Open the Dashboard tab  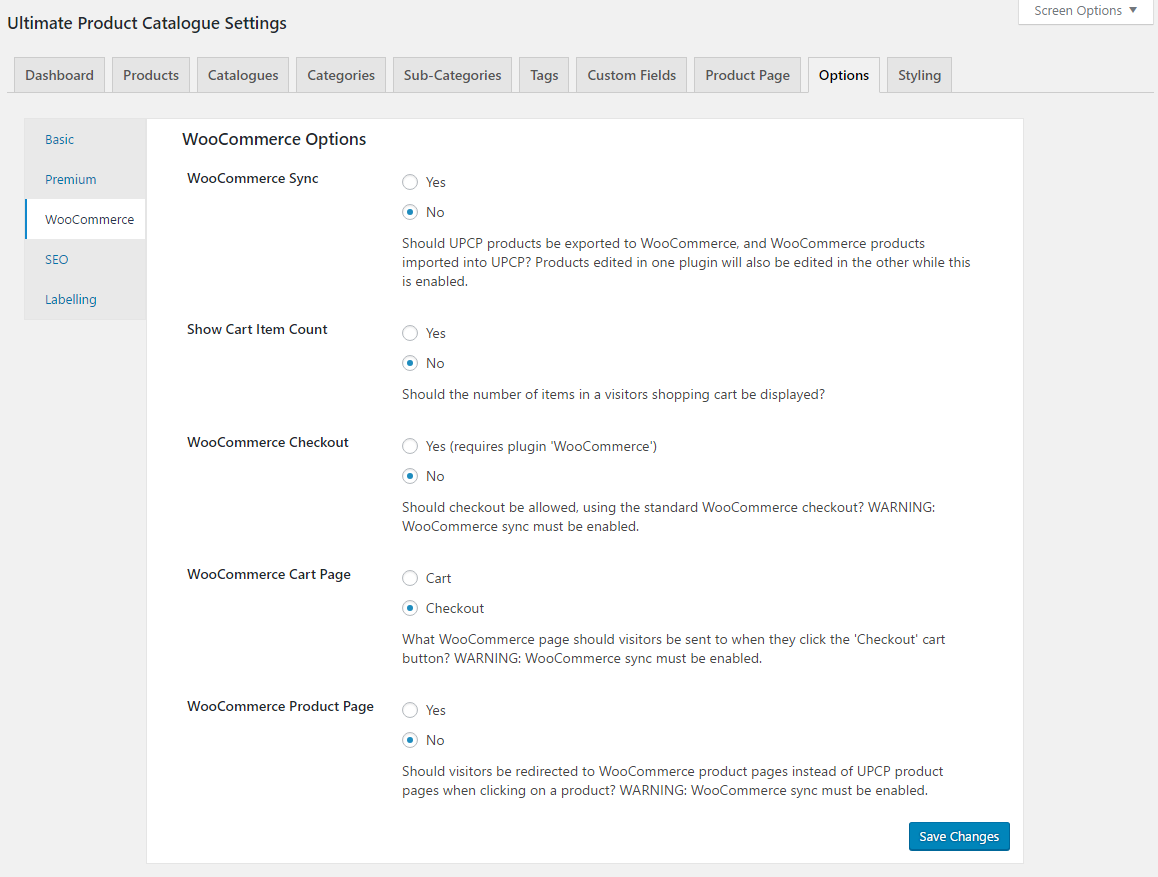59,75
